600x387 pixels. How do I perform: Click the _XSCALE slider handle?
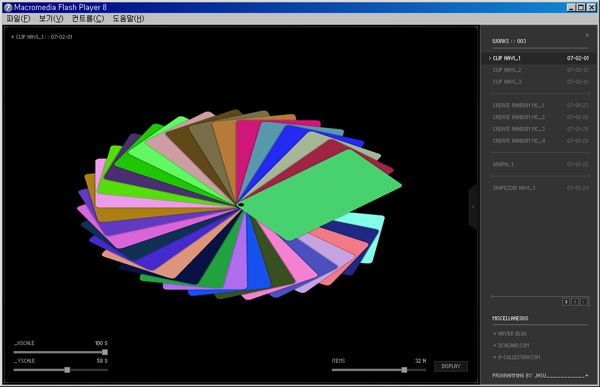pos(104,352)
